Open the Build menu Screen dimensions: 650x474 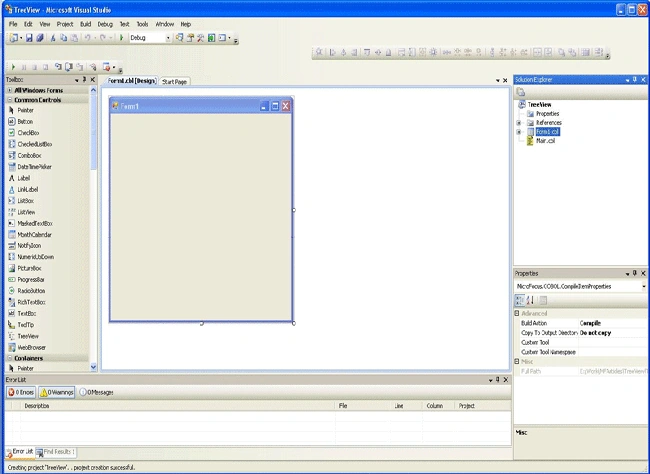coord(85,24)
